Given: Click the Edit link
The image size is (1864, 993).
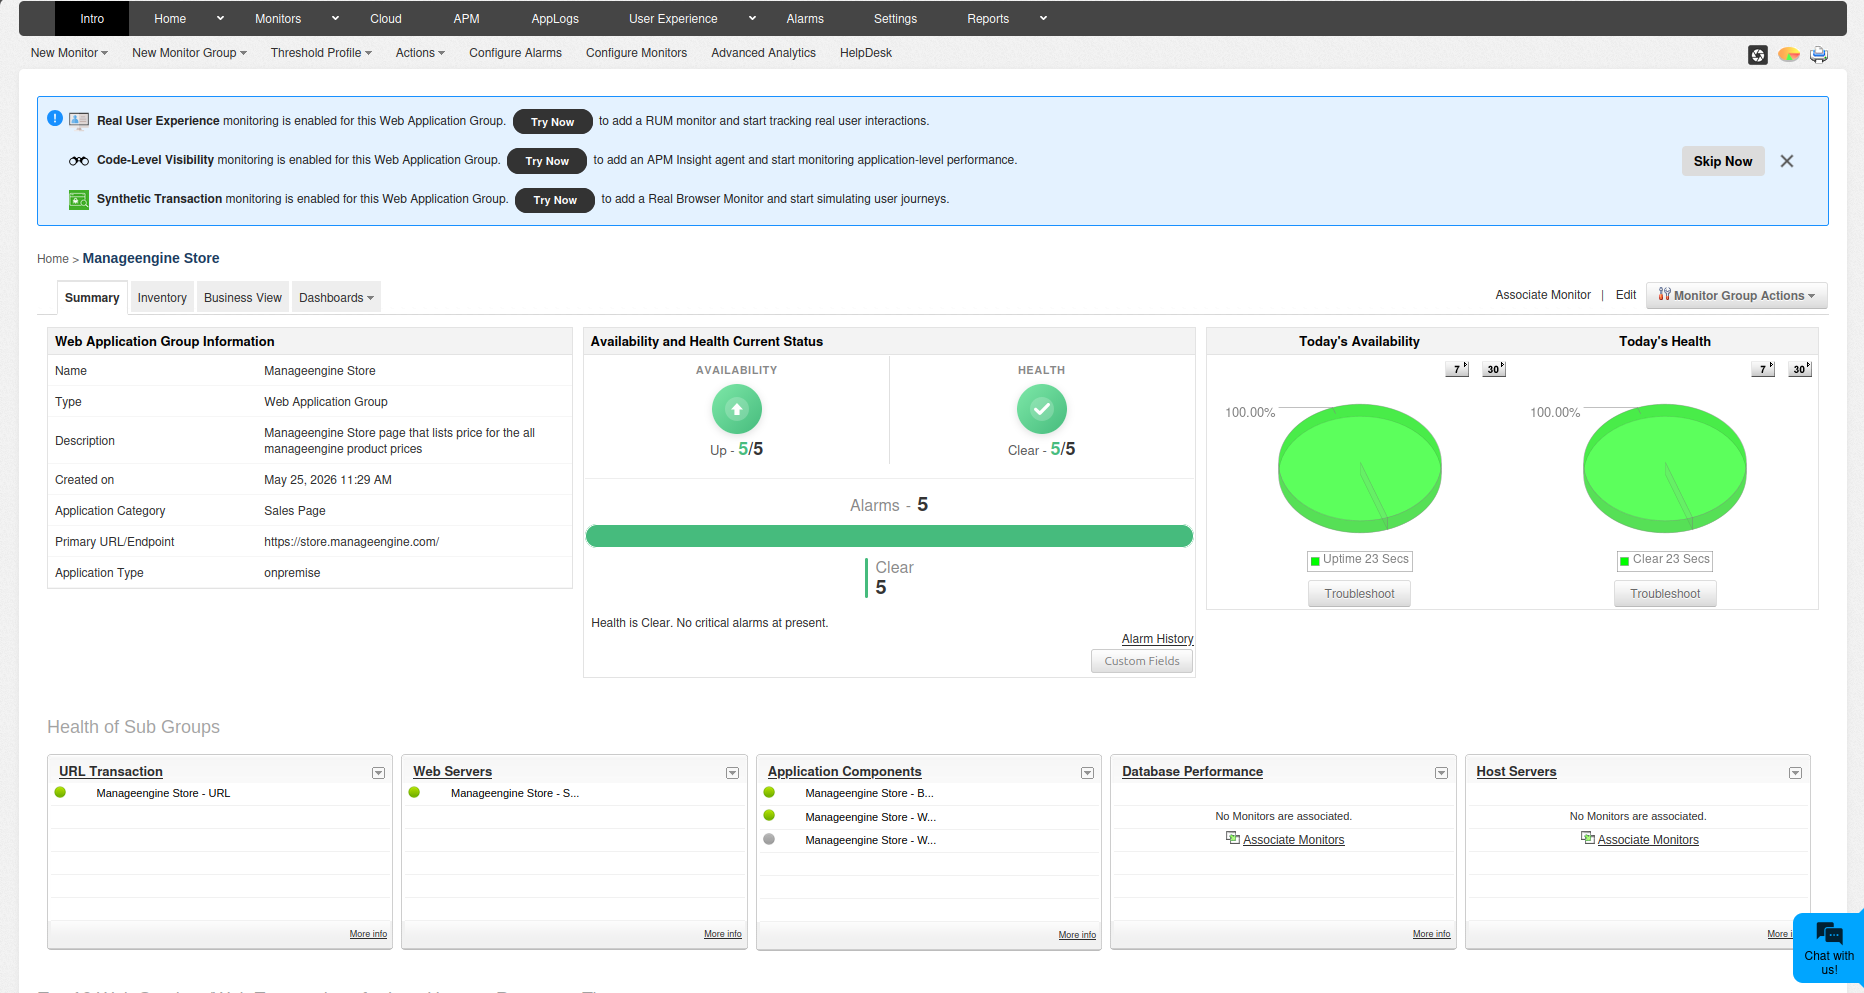Looking at the screenshot, I should (x=1626, y=295).
